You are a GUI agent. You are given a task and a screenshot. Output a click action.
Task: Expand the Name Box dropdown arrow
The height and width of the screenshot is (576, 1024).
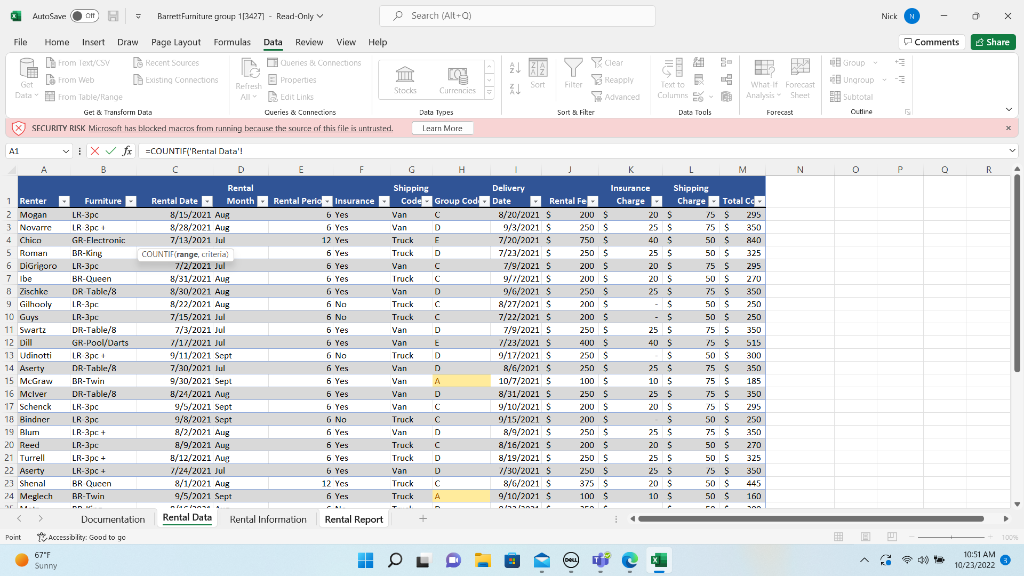click(67, 151)
